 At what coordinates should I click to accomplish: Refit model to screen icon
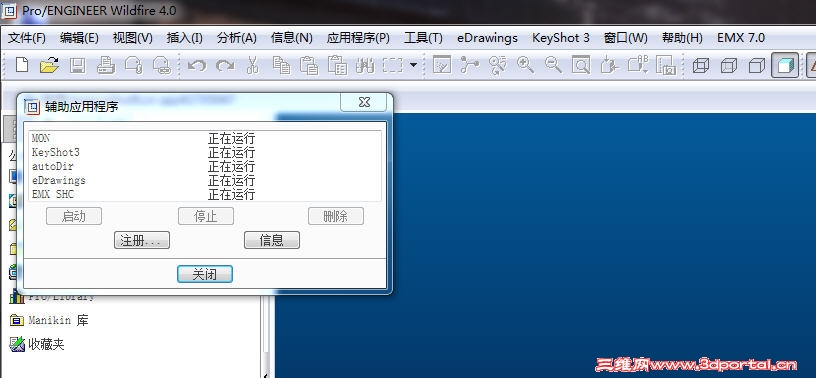tap(581, 65)
